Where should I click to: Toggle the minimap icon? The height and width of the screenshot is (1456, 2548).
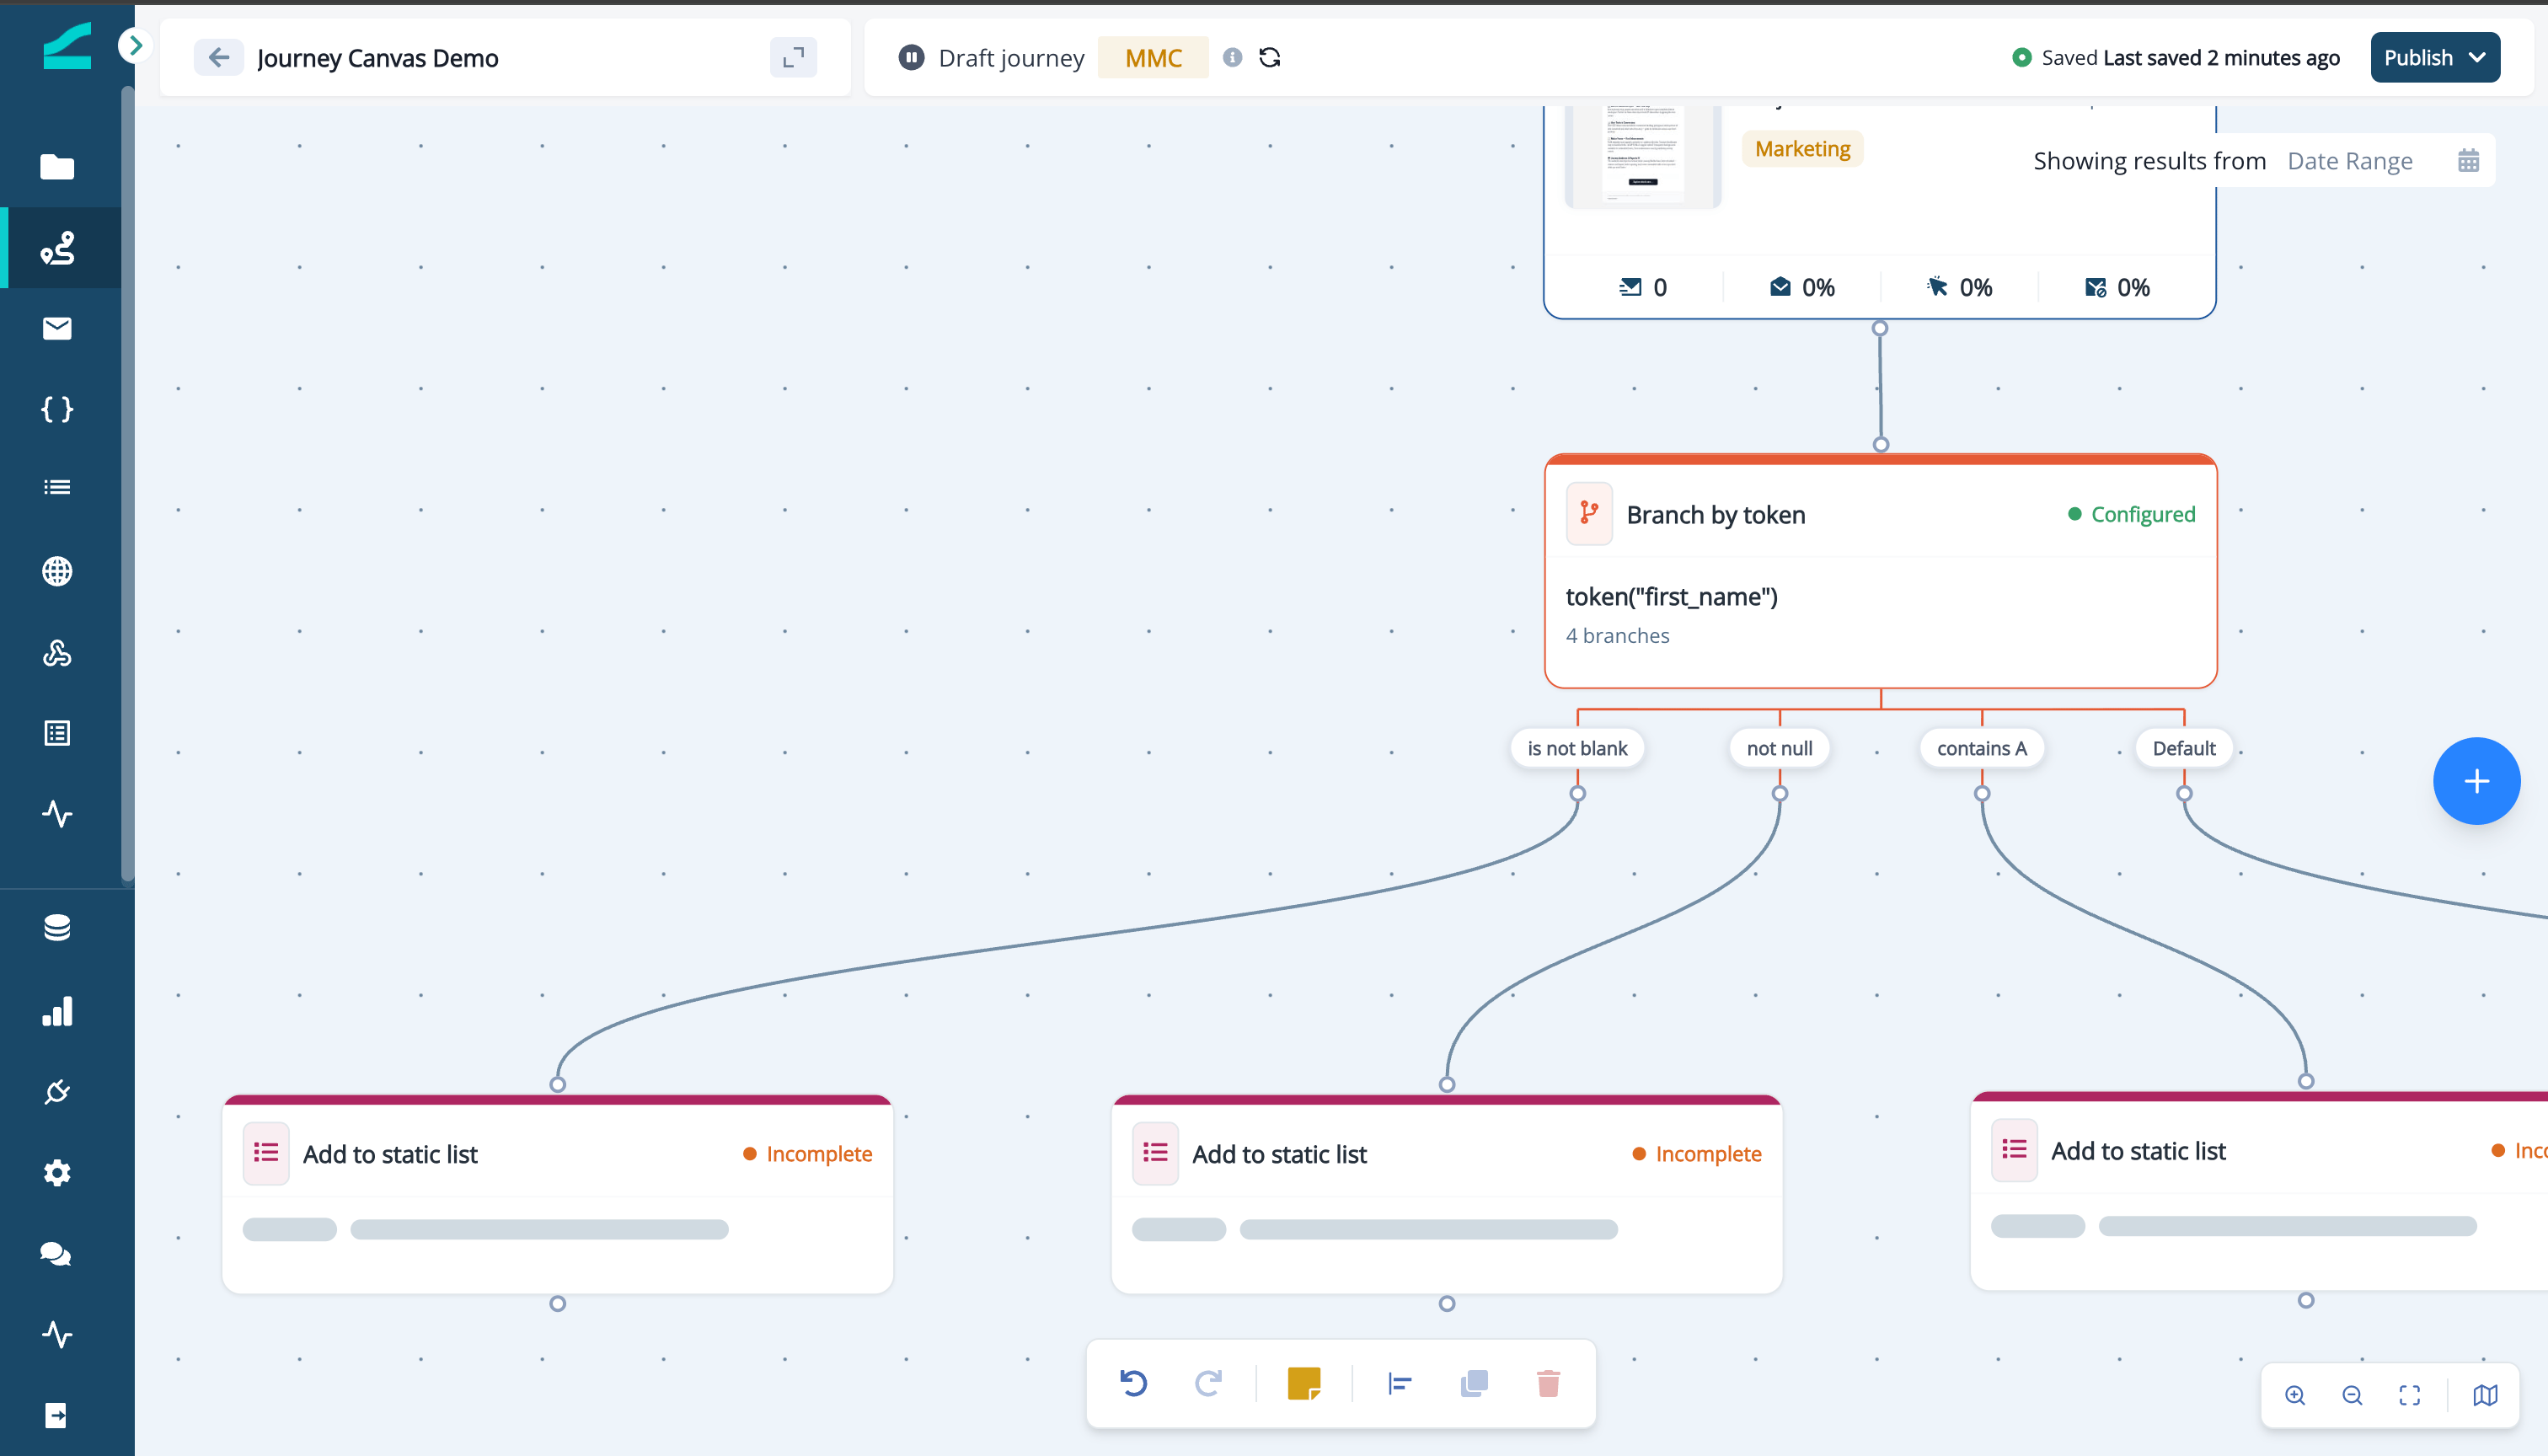coord(2485,1395)
